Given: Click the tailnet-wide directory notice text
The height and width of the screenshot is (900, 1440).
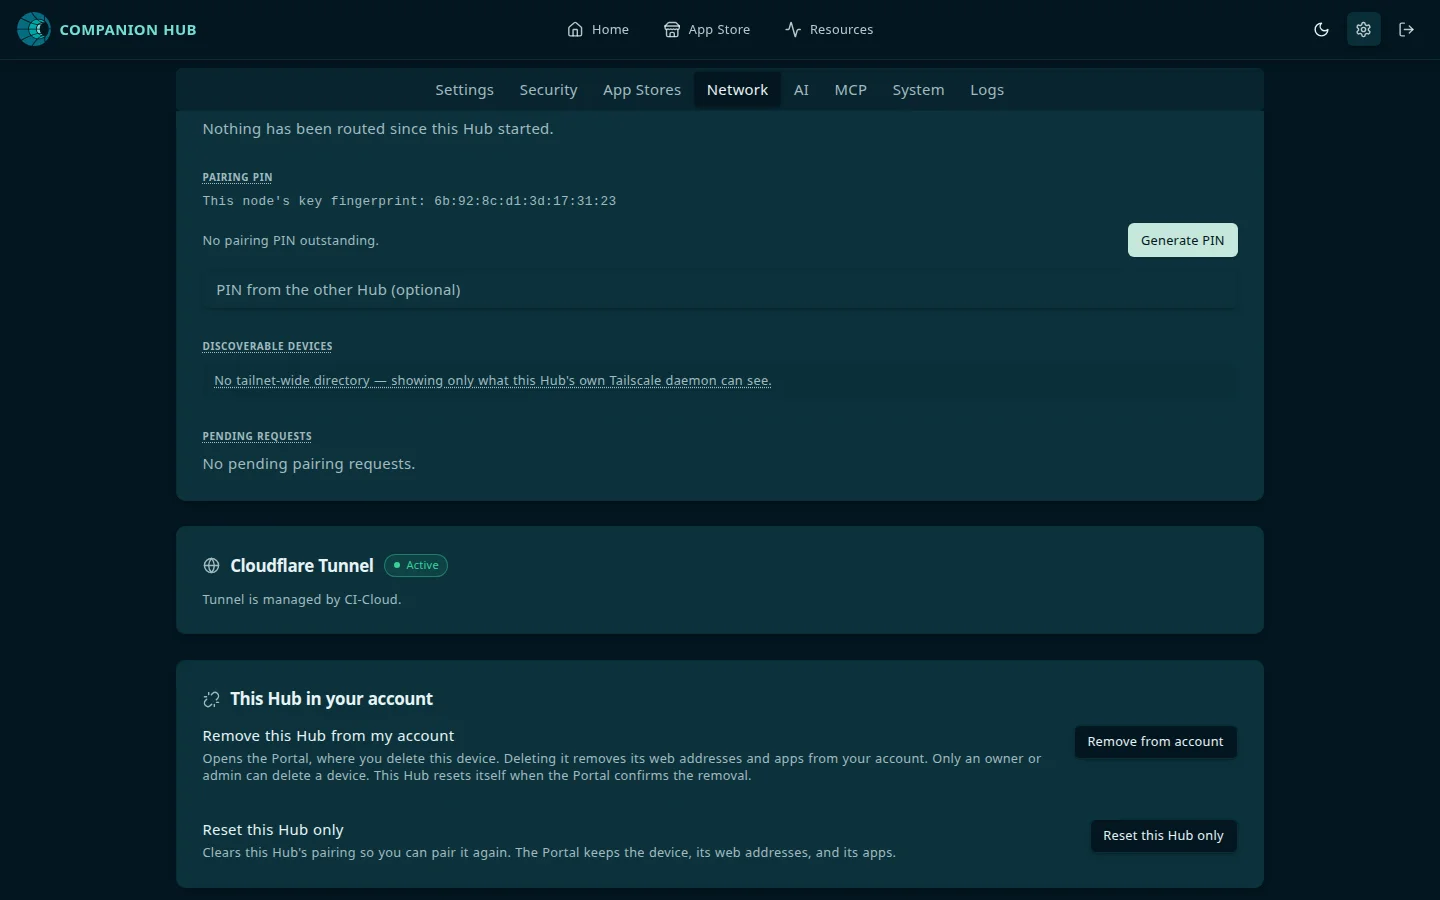Looking at the screenshot, I should (x=493, y=381).
